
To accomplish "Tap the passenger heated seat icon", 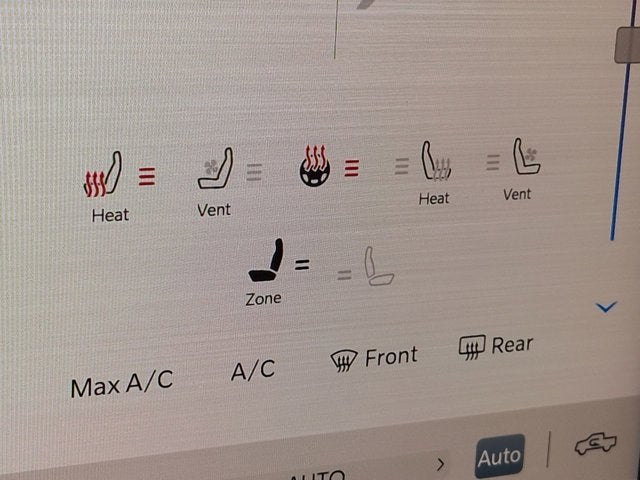I will pyautogui.click(x=436, y=161).
